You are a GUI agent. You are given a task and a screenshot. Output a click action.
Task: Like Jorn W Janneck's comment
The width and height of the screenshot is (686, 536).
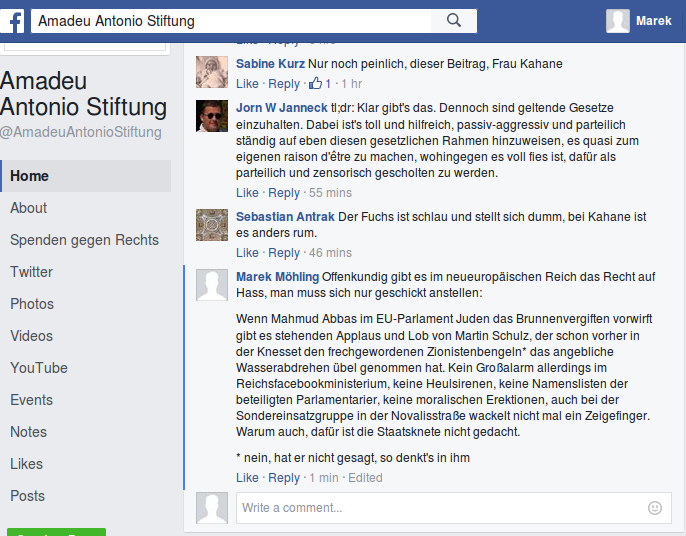(x=247, y=193)
